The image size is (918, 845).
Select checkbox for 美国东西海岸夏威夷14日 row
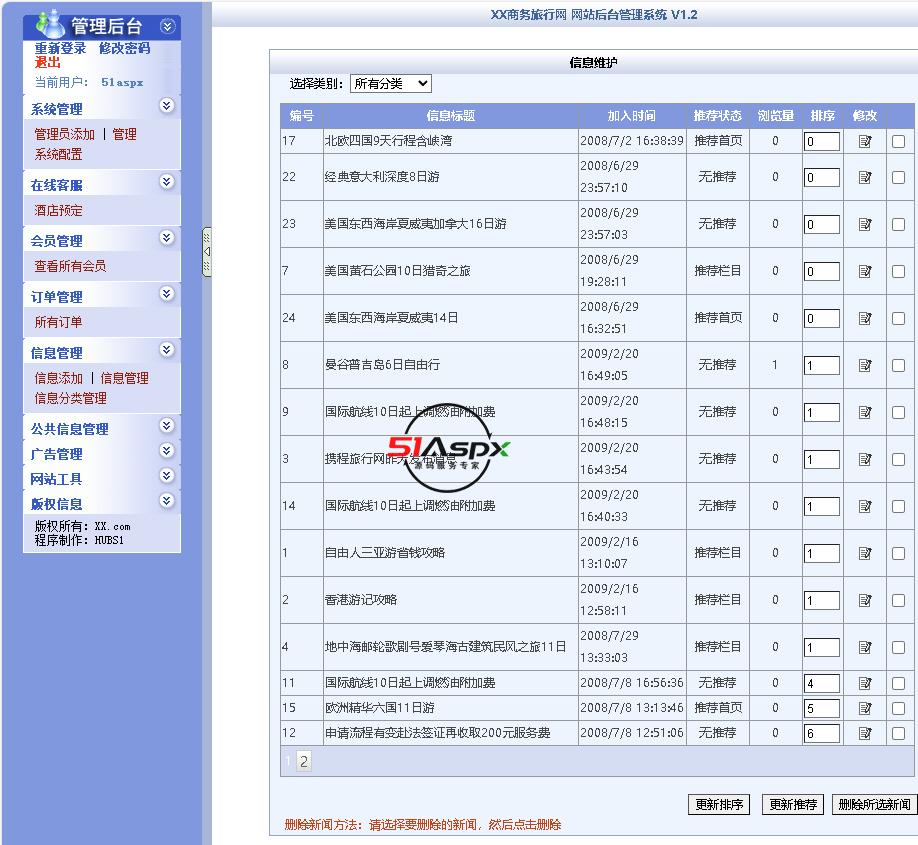898,318
